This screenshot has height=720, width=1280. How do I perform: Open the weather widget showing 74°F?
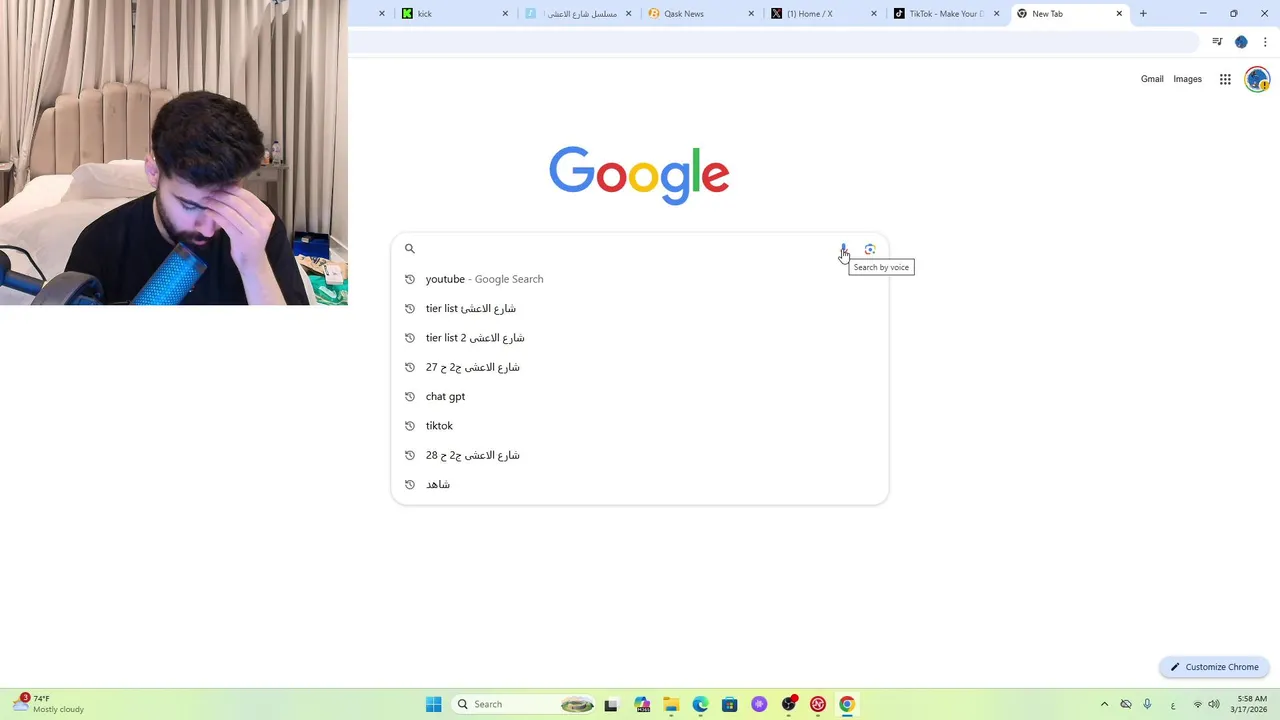tap(50, 704)
